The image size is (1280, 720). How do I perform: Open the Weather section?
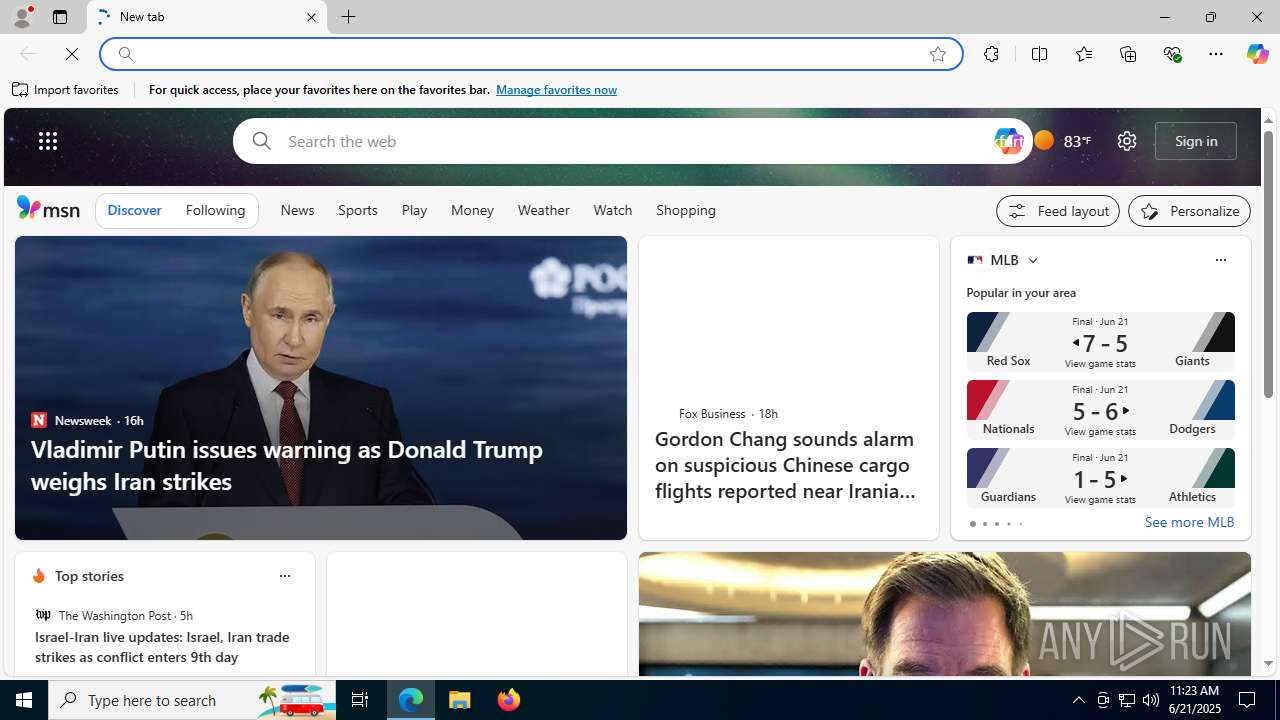pyautogui.click(x=543, y=210)
